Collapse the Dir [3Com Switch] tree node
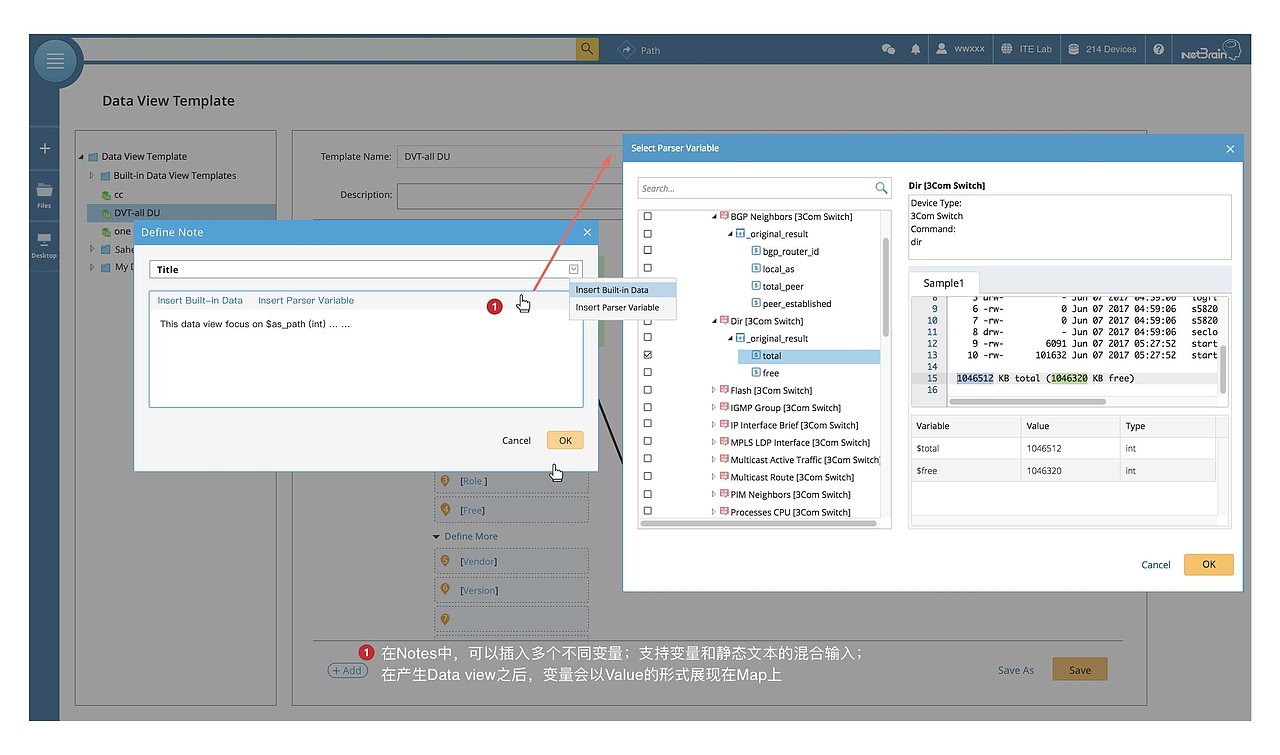This screenshot has width=1280, height=755. [x=714, y=320]
